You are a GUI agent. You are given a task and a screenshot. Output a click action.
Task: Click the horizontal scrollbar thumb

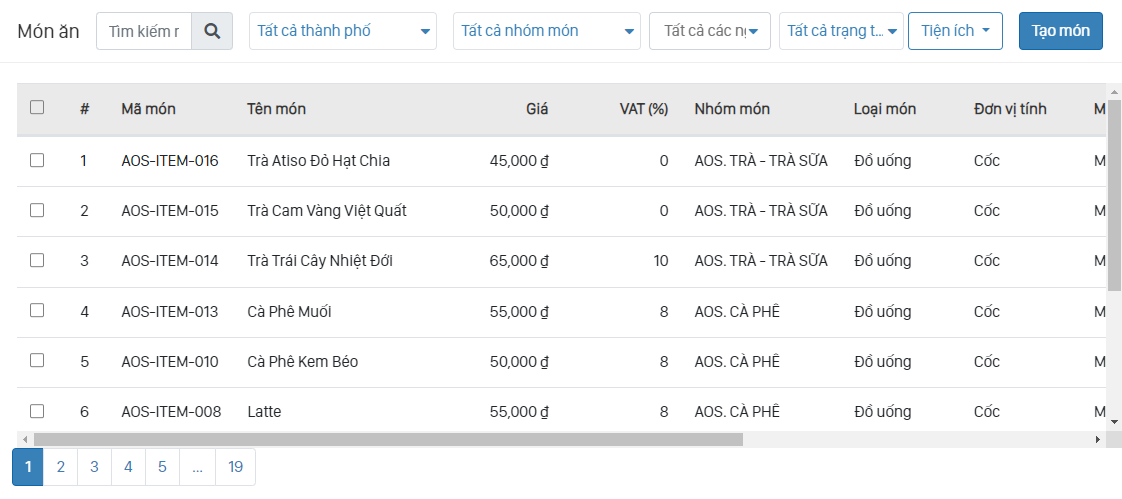coord(388,439)
